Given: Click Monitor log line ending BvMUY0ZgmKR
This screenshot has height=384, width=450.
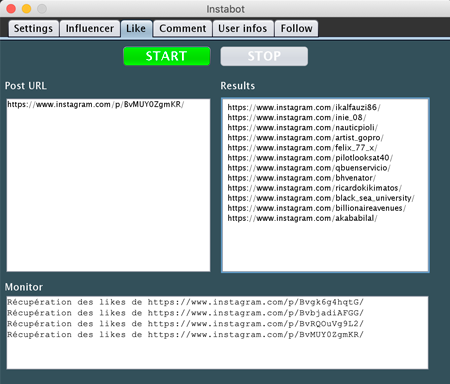Looking at the screenshot, I should coord(185,334).
